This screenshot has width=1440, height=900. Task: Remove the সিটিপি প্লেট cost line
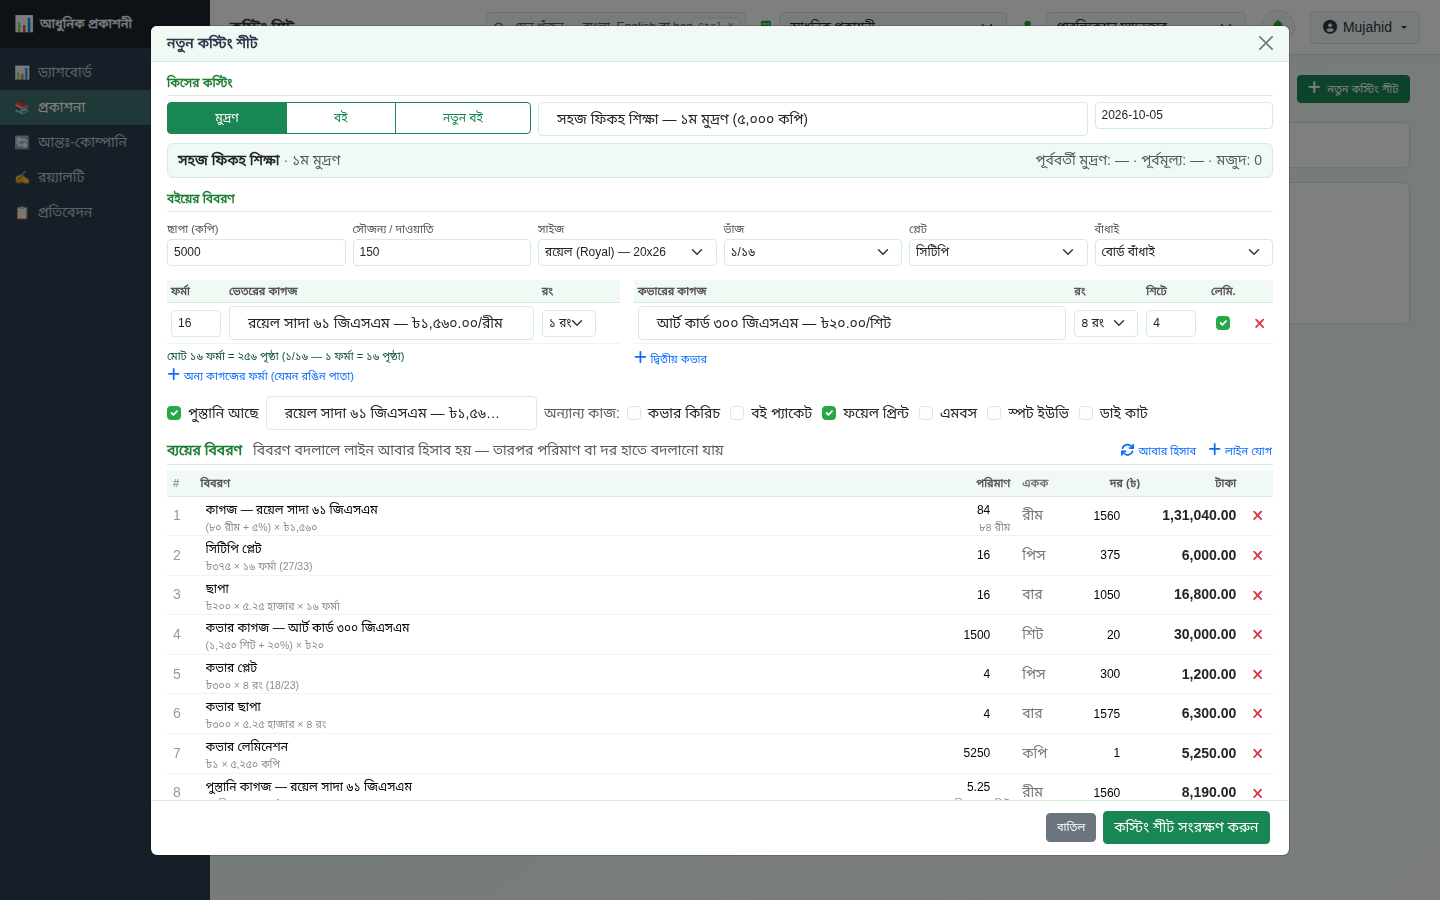pos(1257,556)
